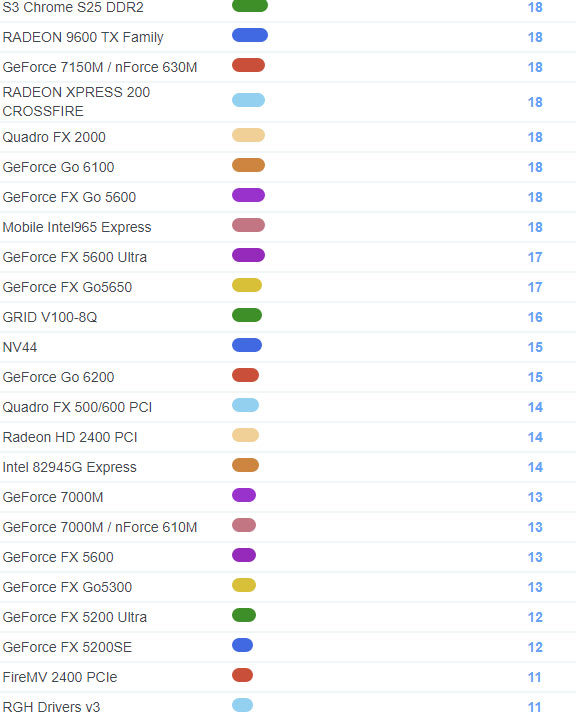
Task: Click score 13 for GeForce 7000M / nForce 610M
Action: tap(535, 527)
